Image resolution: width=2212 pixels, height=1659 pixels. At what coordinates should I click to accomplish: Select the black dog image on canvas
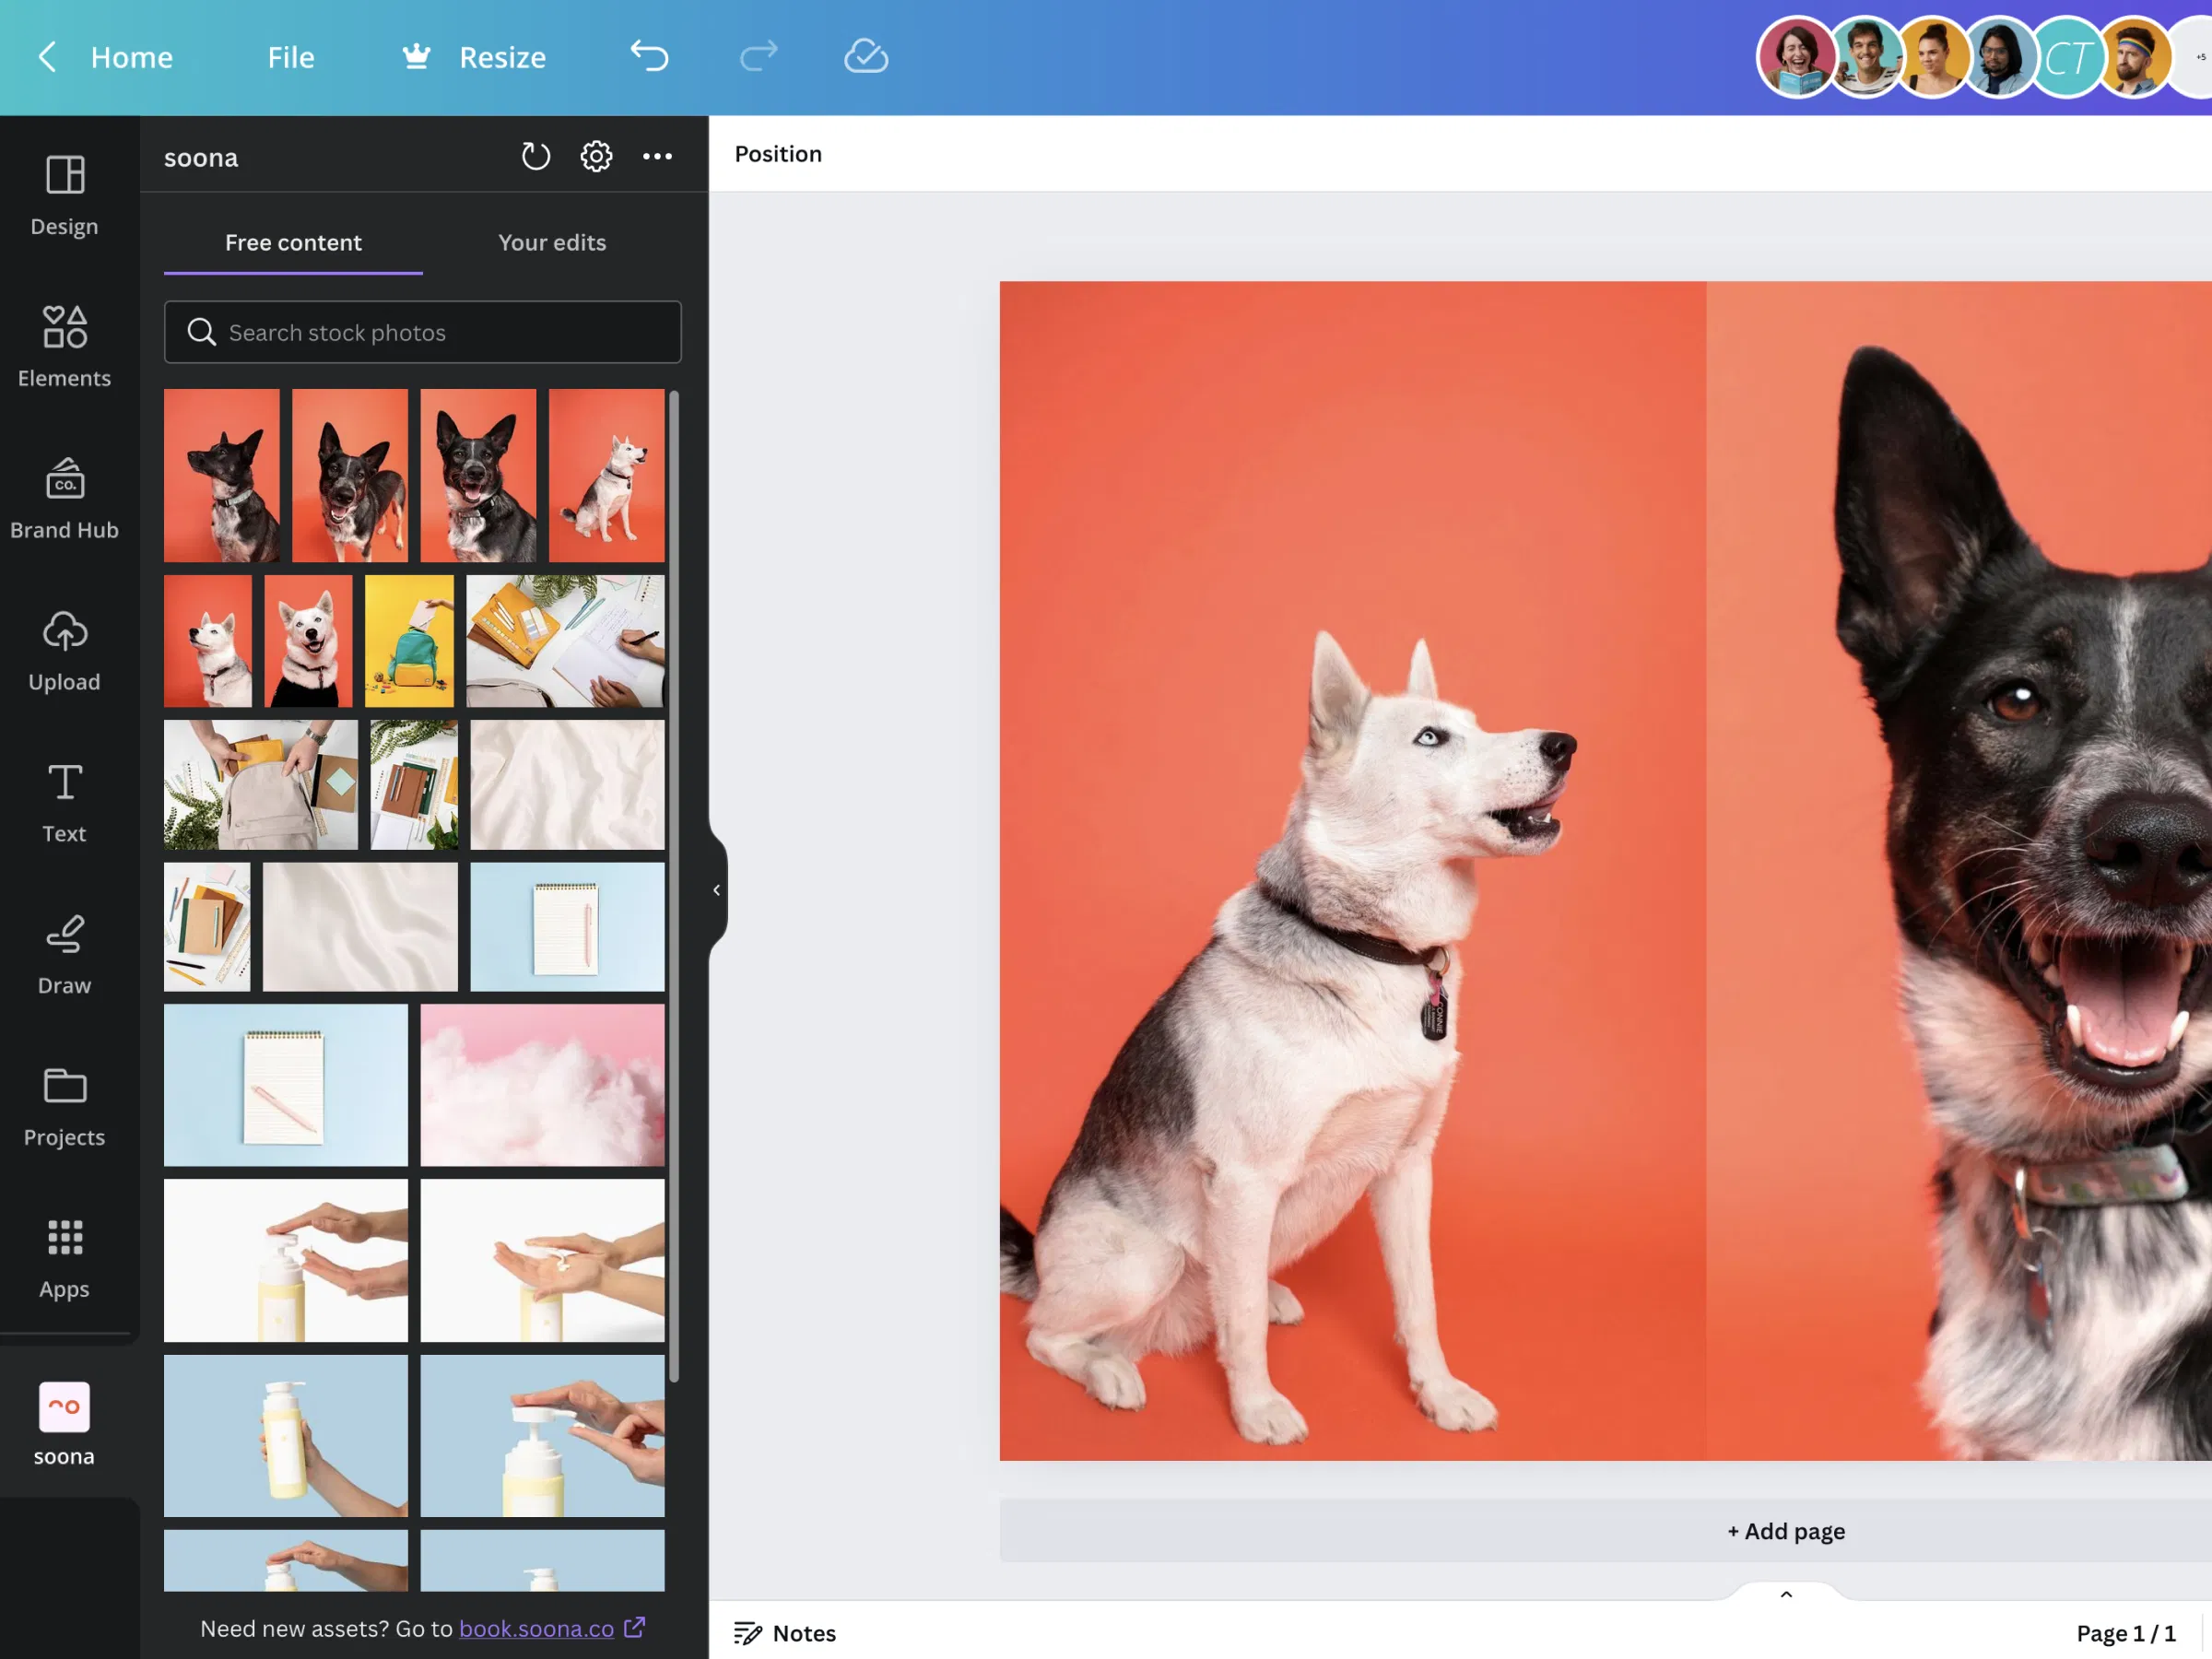tap(1959, 871)
